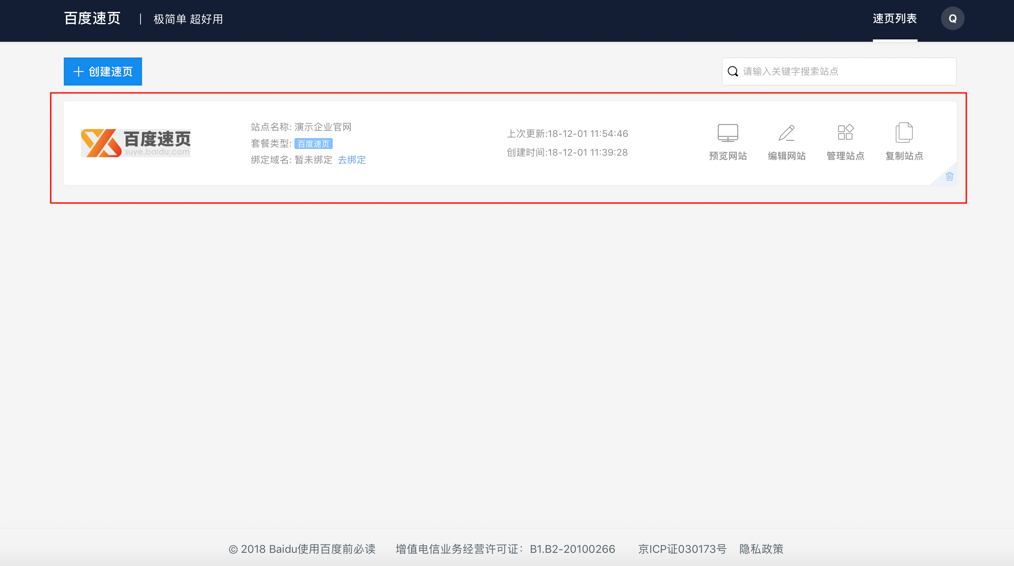Click the 预览网站 monitor icon
This screenshot has height=566, width=1014.
click(727, 133)
